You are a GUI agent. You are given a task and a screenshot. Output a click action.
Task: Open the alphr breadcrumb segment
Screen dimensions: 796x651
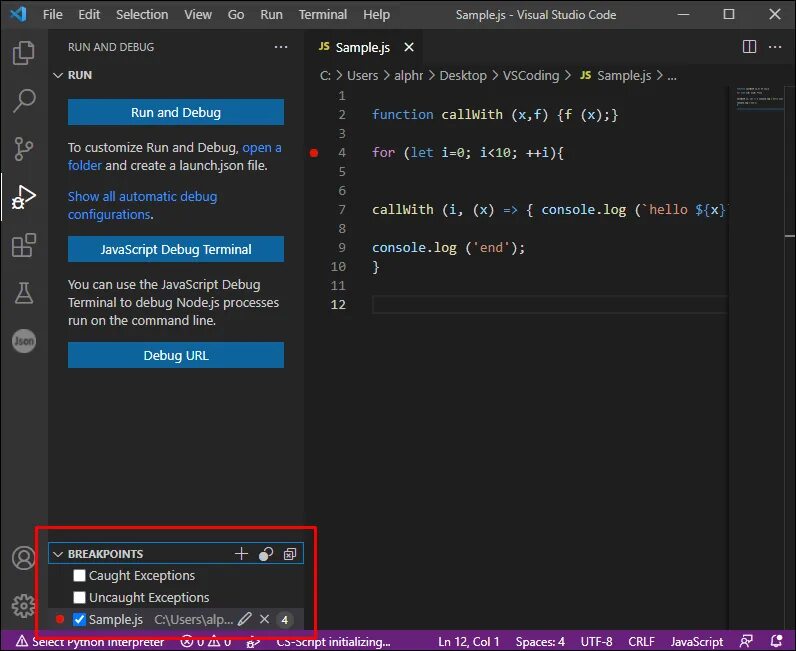[409, 76]
